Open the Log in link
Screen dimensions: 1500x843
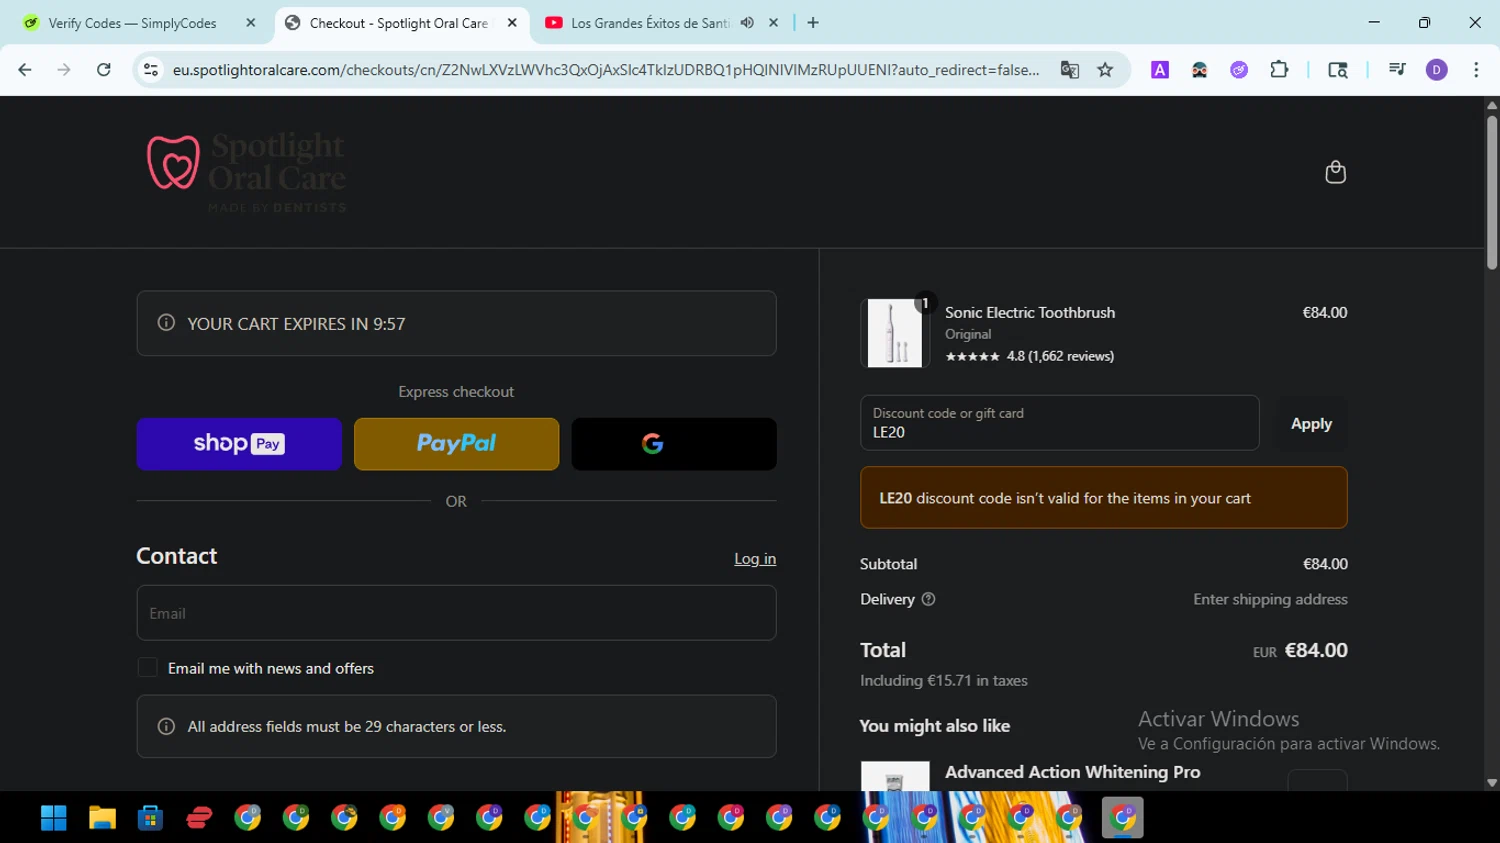[x=755, y=559]
